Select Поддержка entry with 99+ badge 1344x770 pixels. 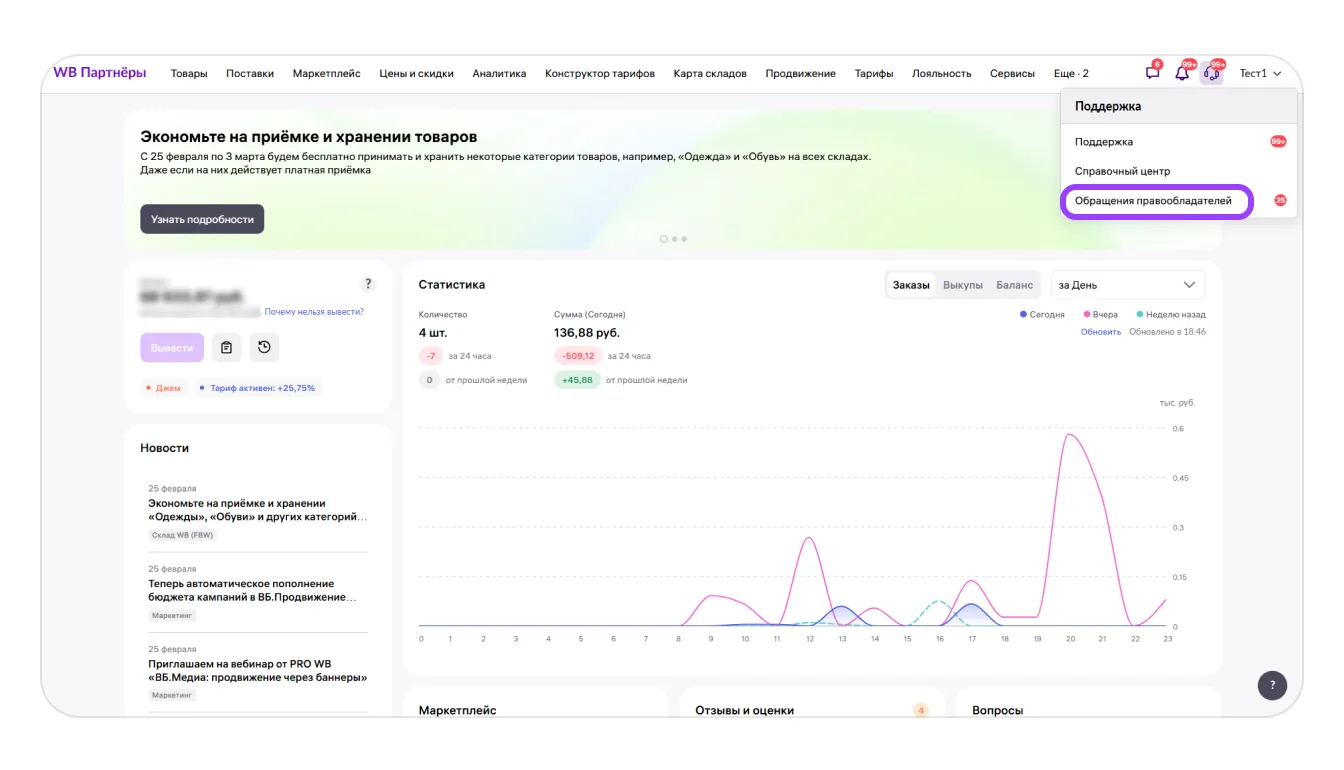point(1178,142)
